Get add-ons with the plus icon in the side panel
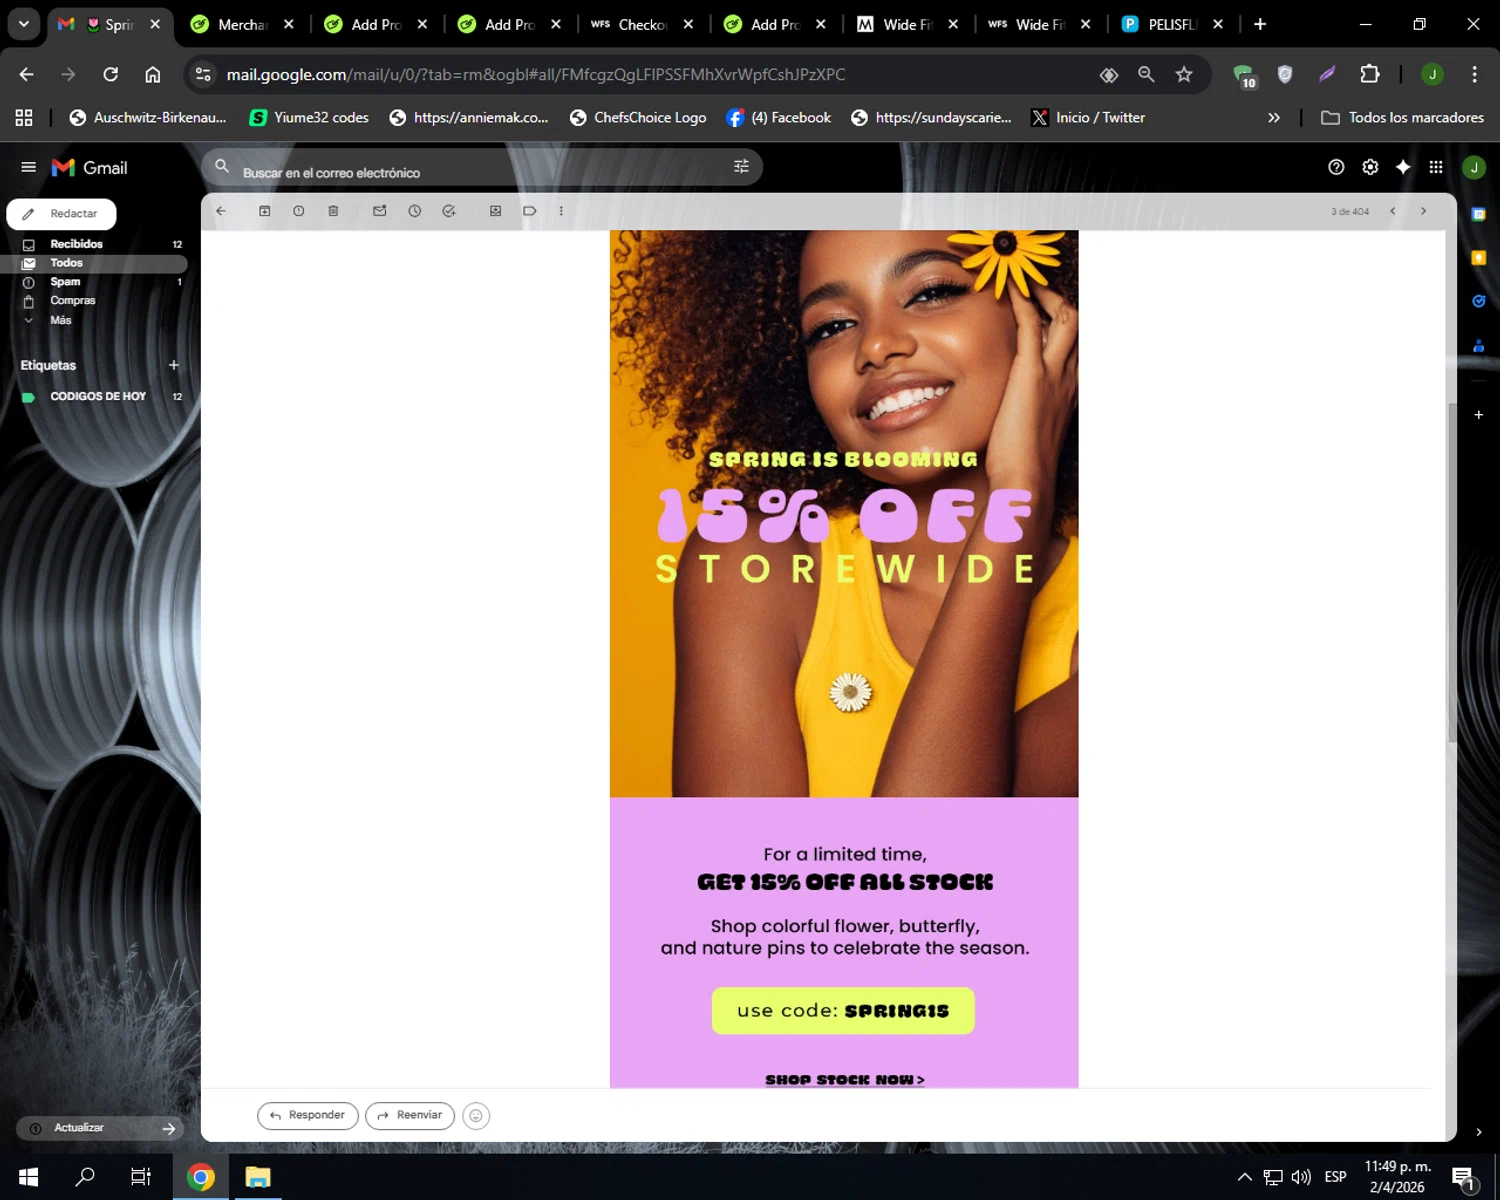 pos(1479,414)
